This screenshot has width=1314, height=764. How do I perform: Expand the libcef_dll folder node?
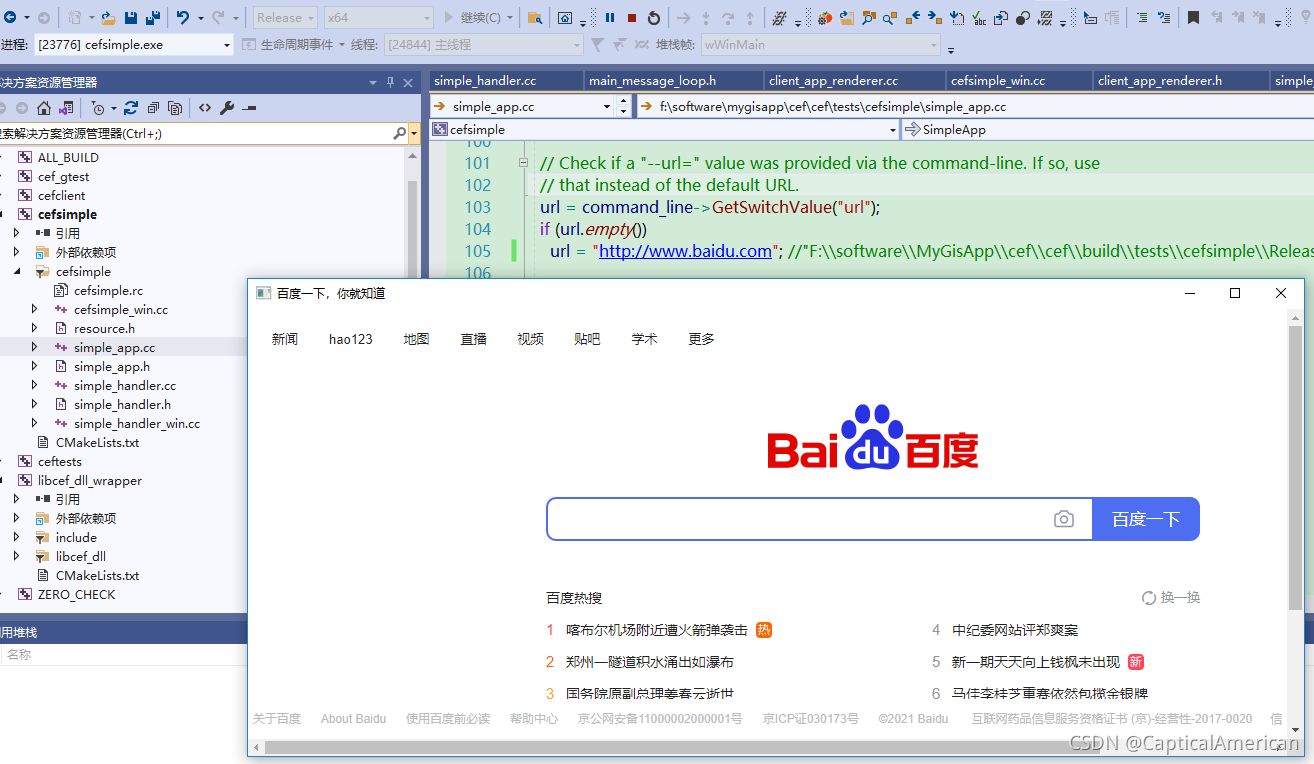click(x=17, y=557)
